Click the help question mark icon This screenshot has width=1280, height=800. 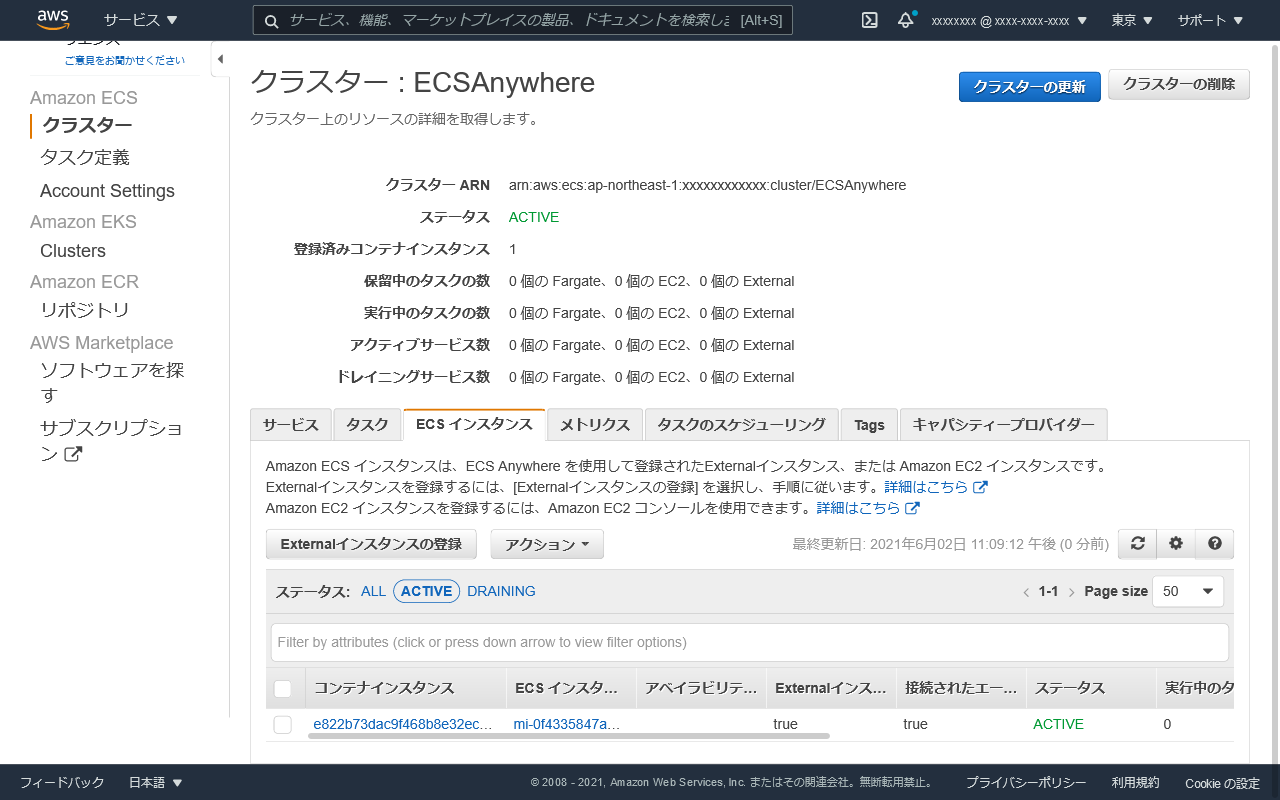pos(1213,543)
